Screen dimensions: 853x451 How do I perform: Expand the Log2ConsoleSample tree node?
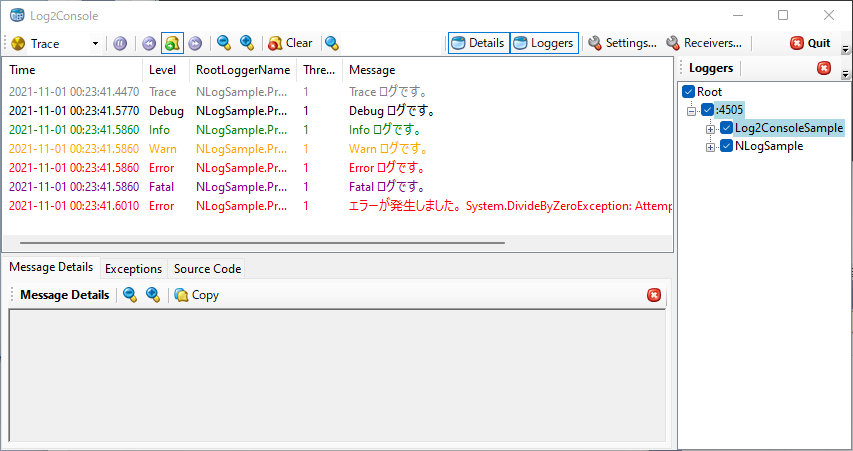pos(710,129)
